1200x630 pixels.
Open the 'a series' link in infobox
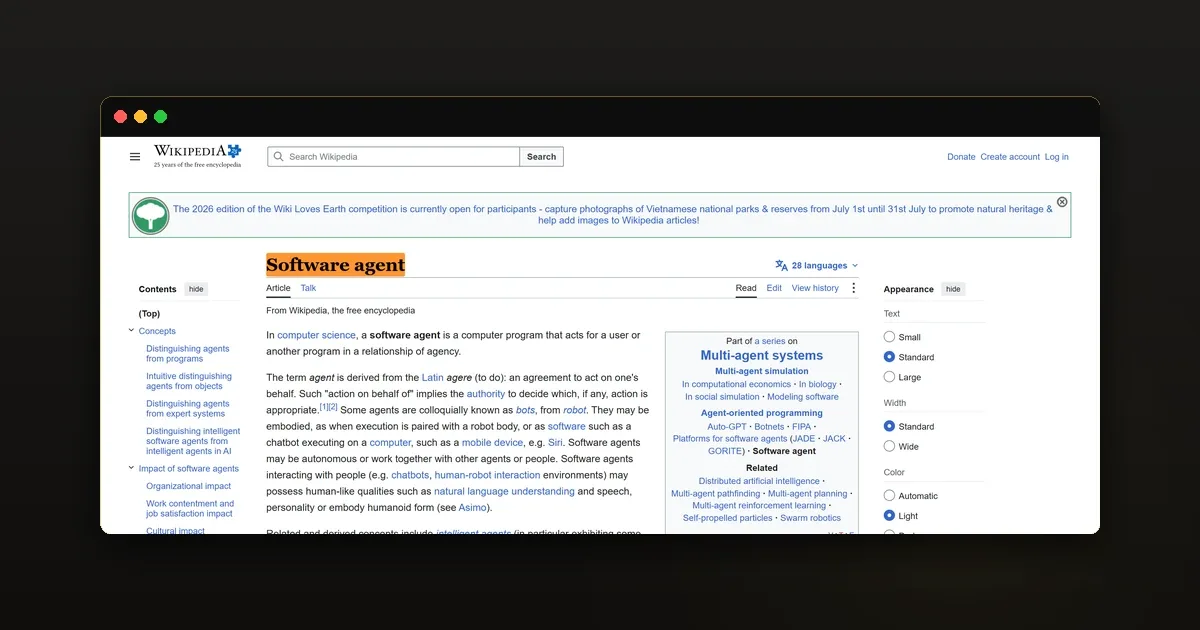(x=770, y=341)
